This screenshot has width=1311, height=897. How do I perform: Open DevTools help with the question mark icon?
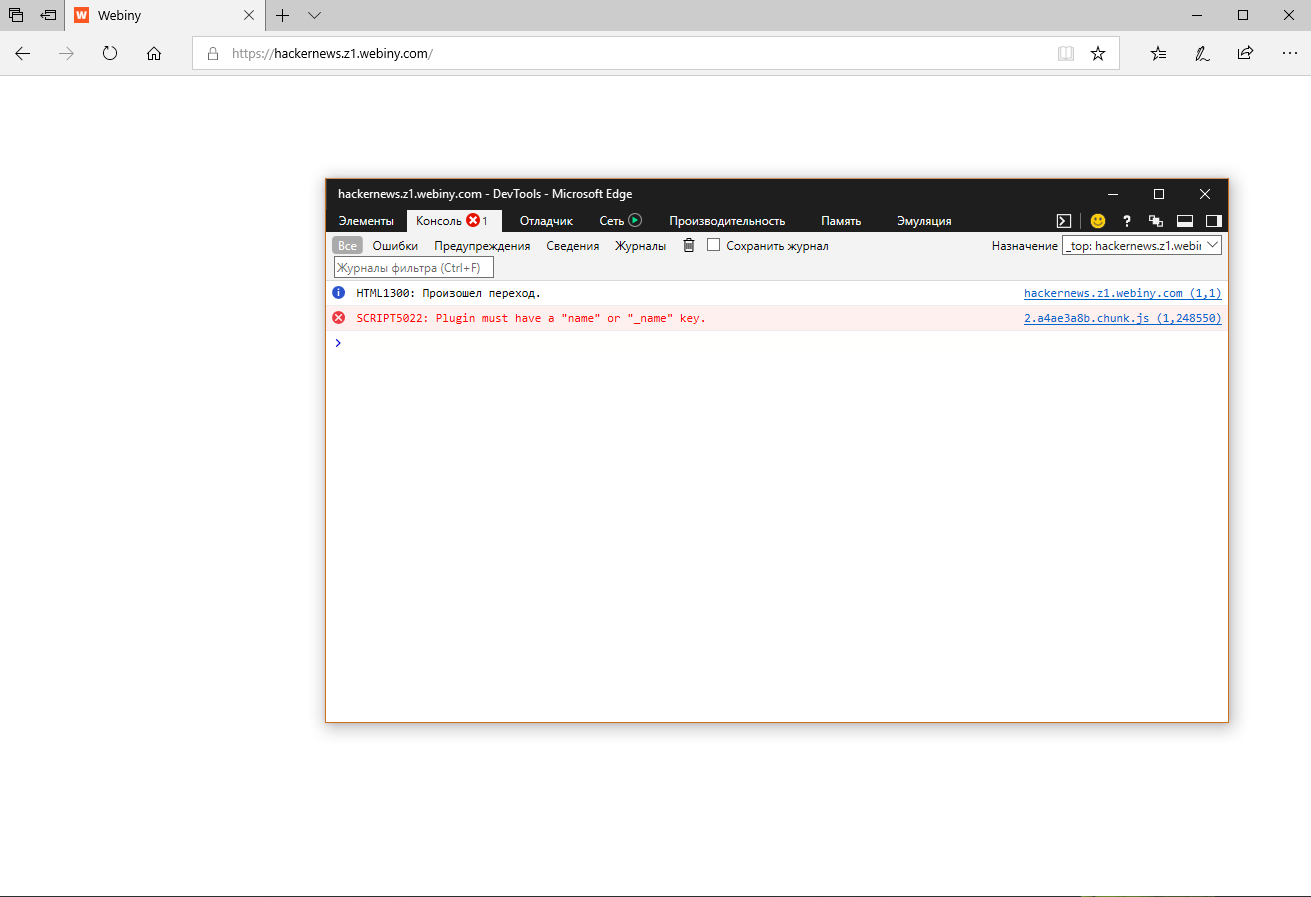pos(1126,220)
